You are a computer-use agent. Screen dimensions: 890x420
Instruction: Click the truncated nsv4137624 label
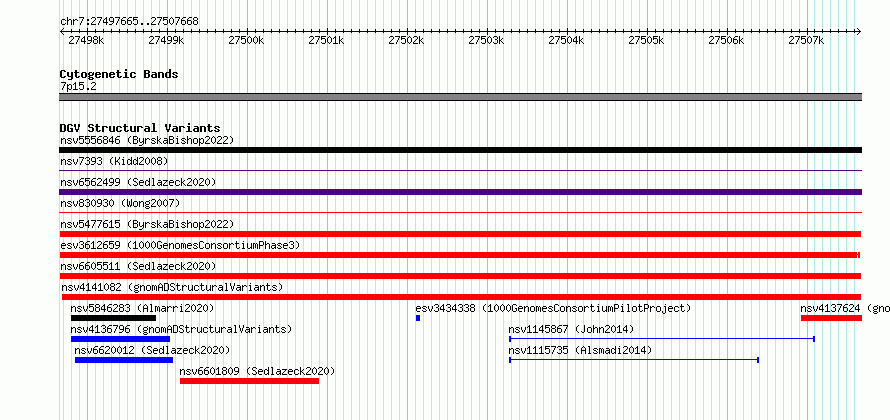click(845, 308)
